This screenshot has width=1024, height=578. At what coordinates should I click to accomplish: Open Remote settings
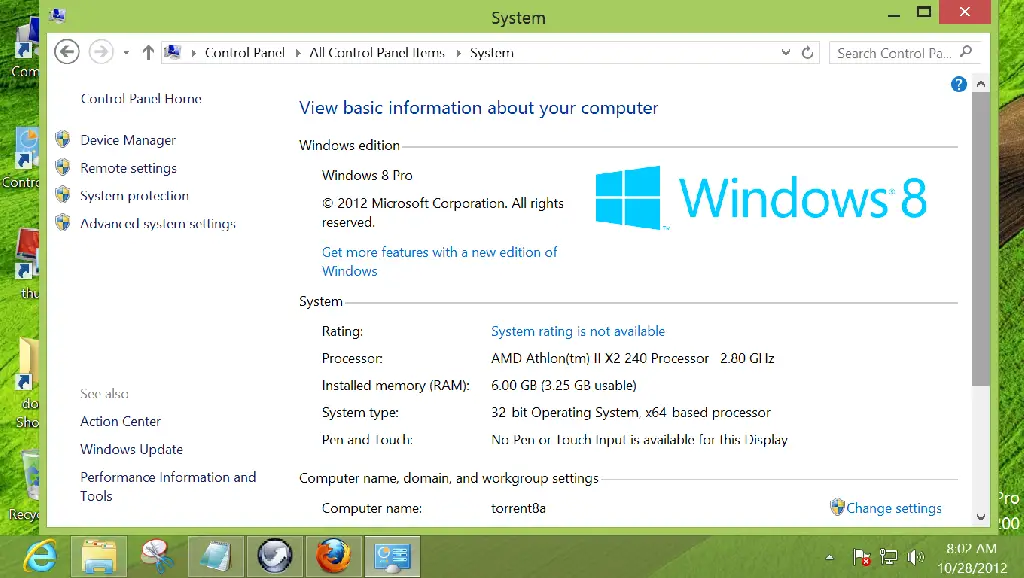128,169
